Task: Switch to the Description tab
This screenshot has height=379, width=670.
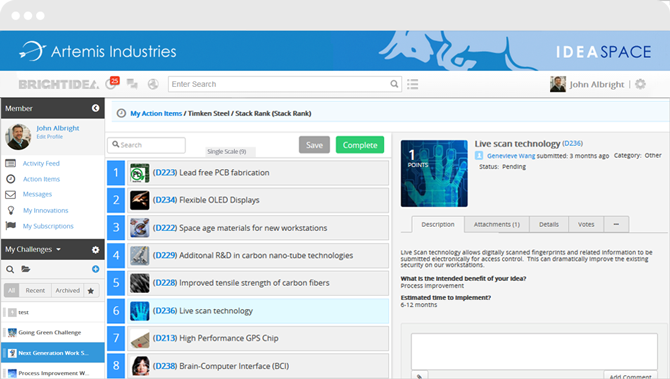Action: point(438,224)
